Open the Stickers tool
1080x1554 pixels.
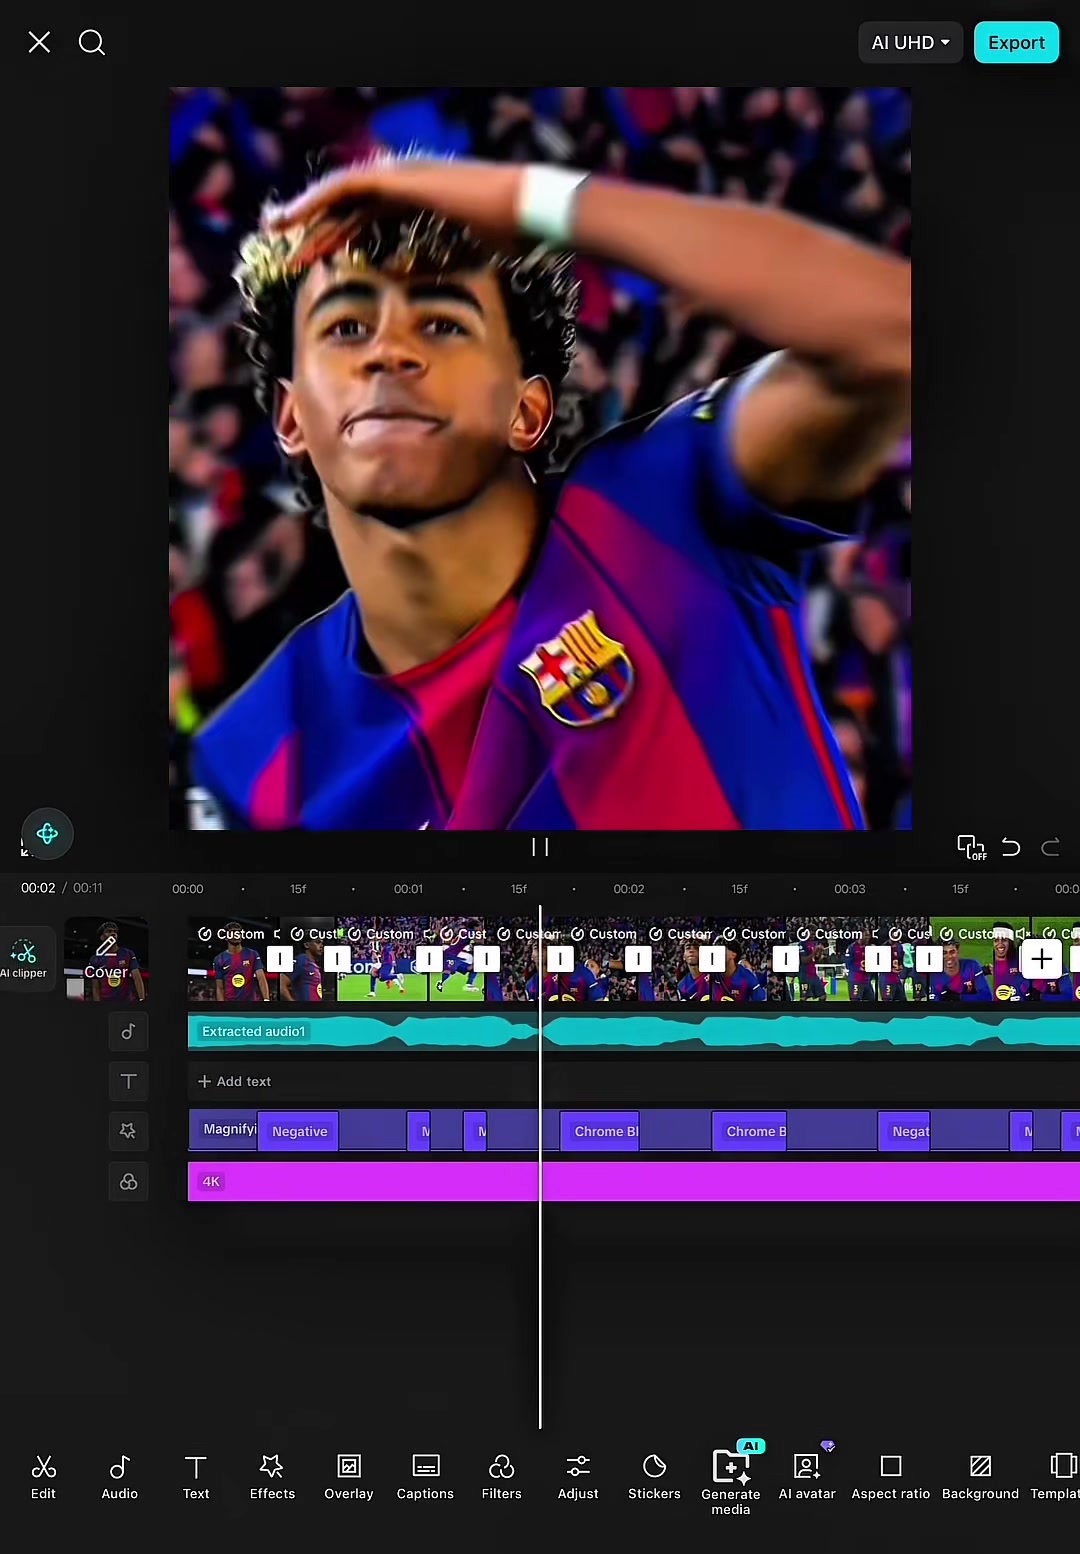(654, 1477)
